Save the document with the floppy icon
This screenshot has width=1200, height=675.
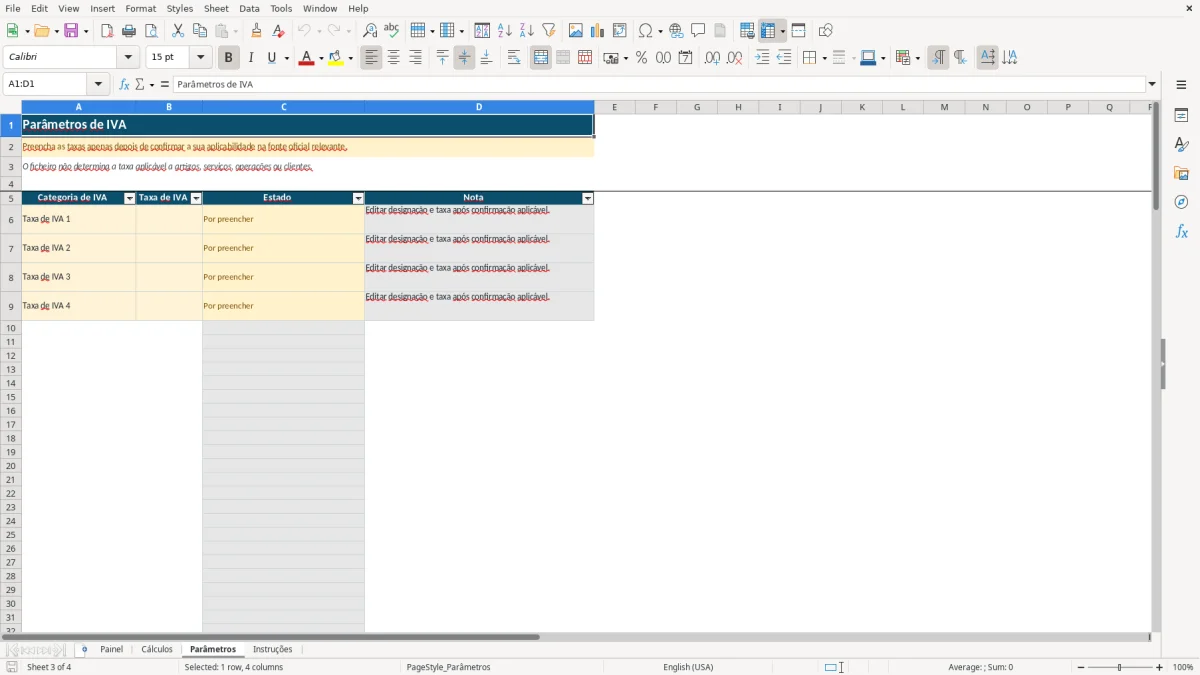71,31
